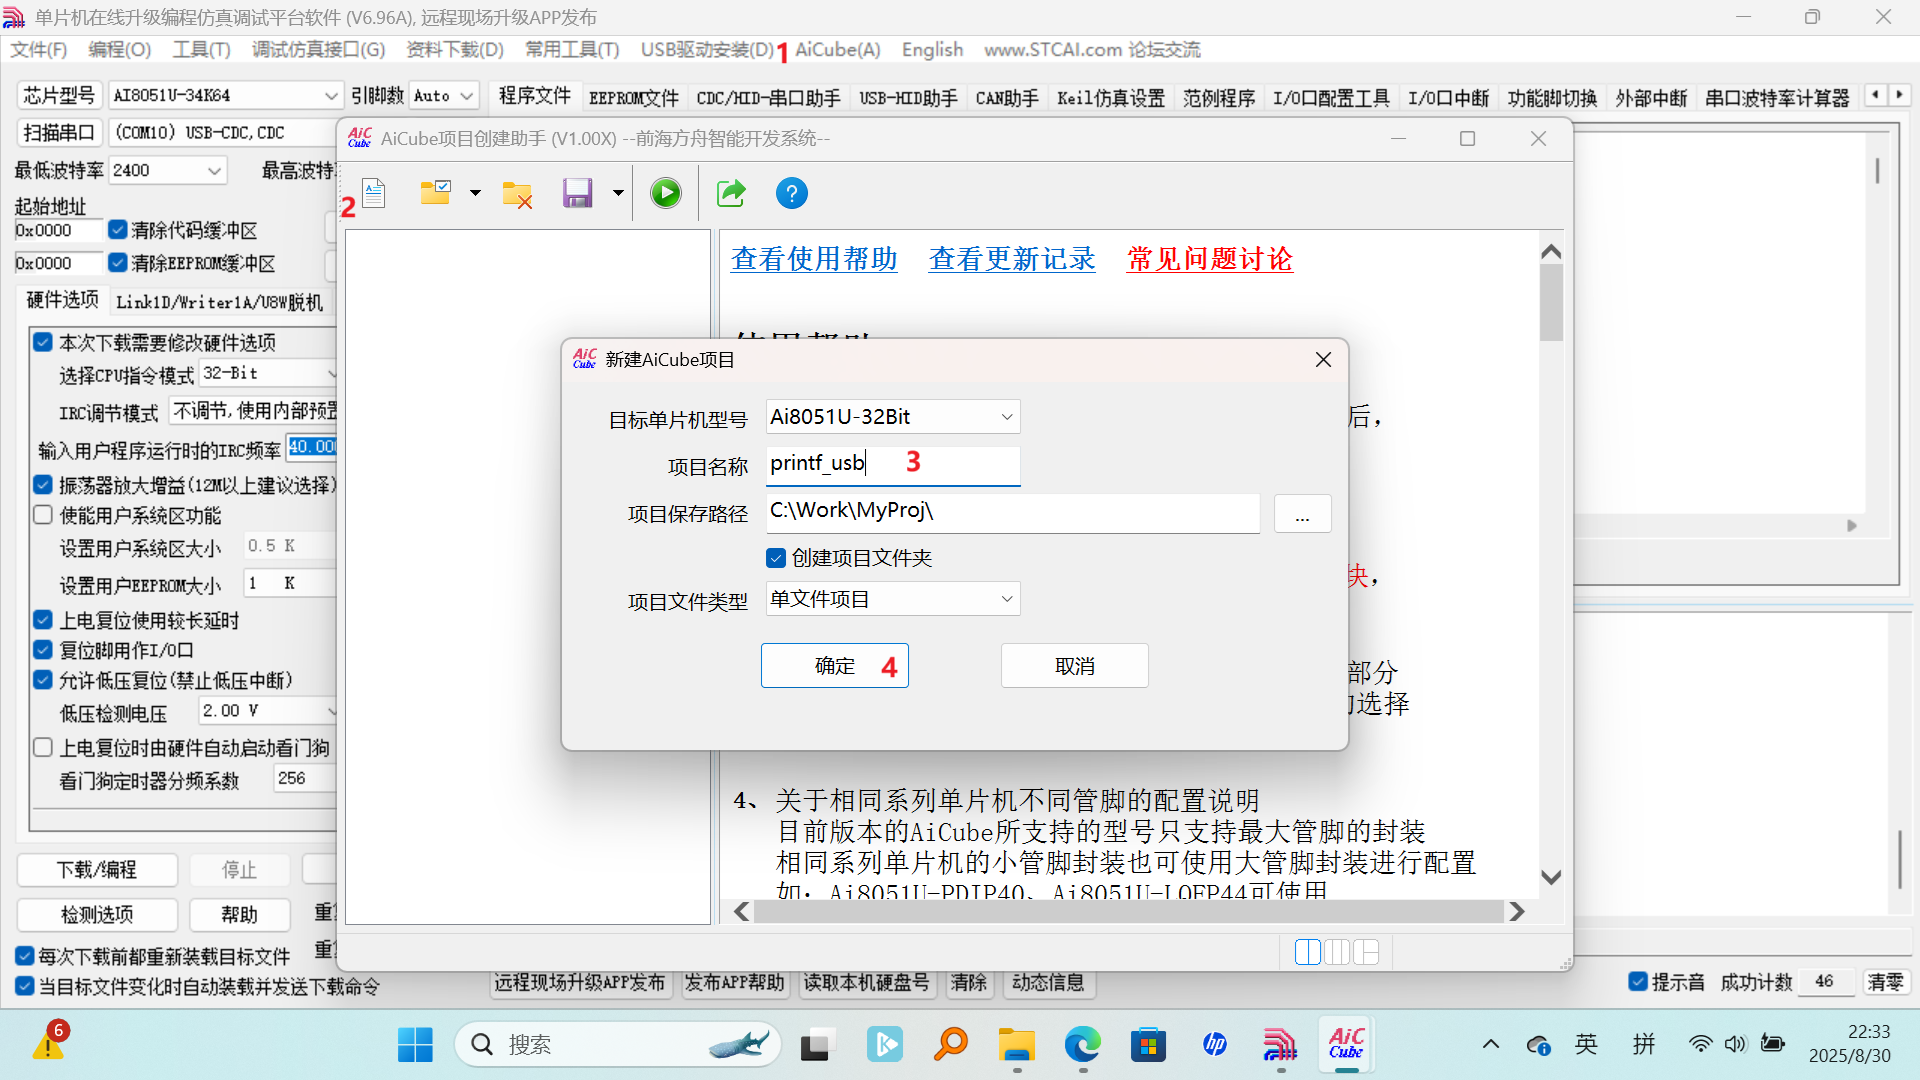
Task: Toggle 创建项目文件夹 checkbox
Action: click(776, 558)
